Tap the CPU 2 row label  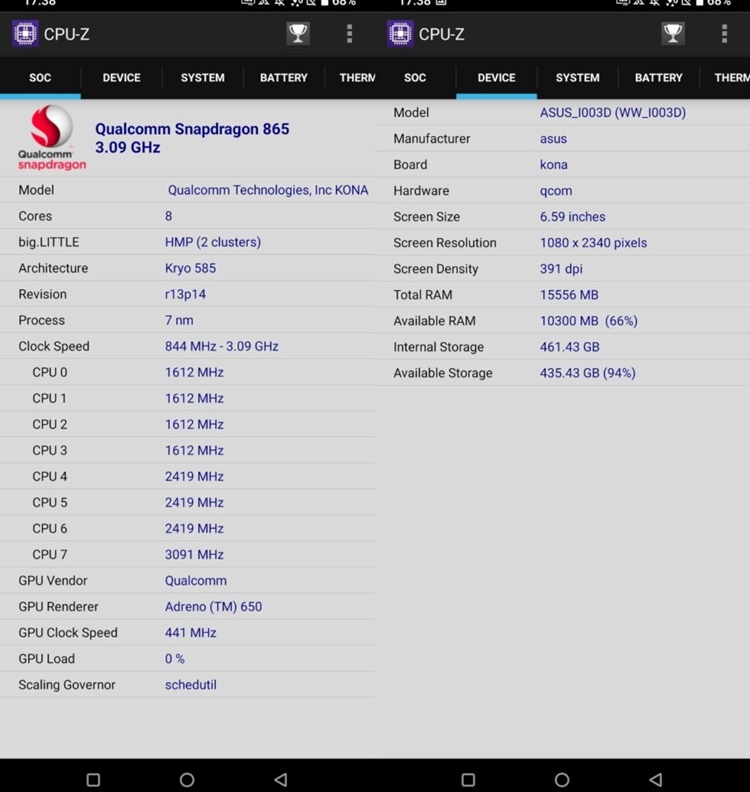[49, 425]
